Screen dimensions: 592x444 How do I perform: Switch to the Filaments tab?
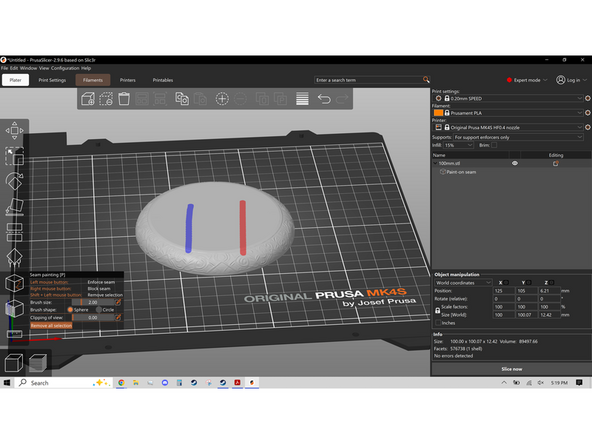(x=92, y=80)
